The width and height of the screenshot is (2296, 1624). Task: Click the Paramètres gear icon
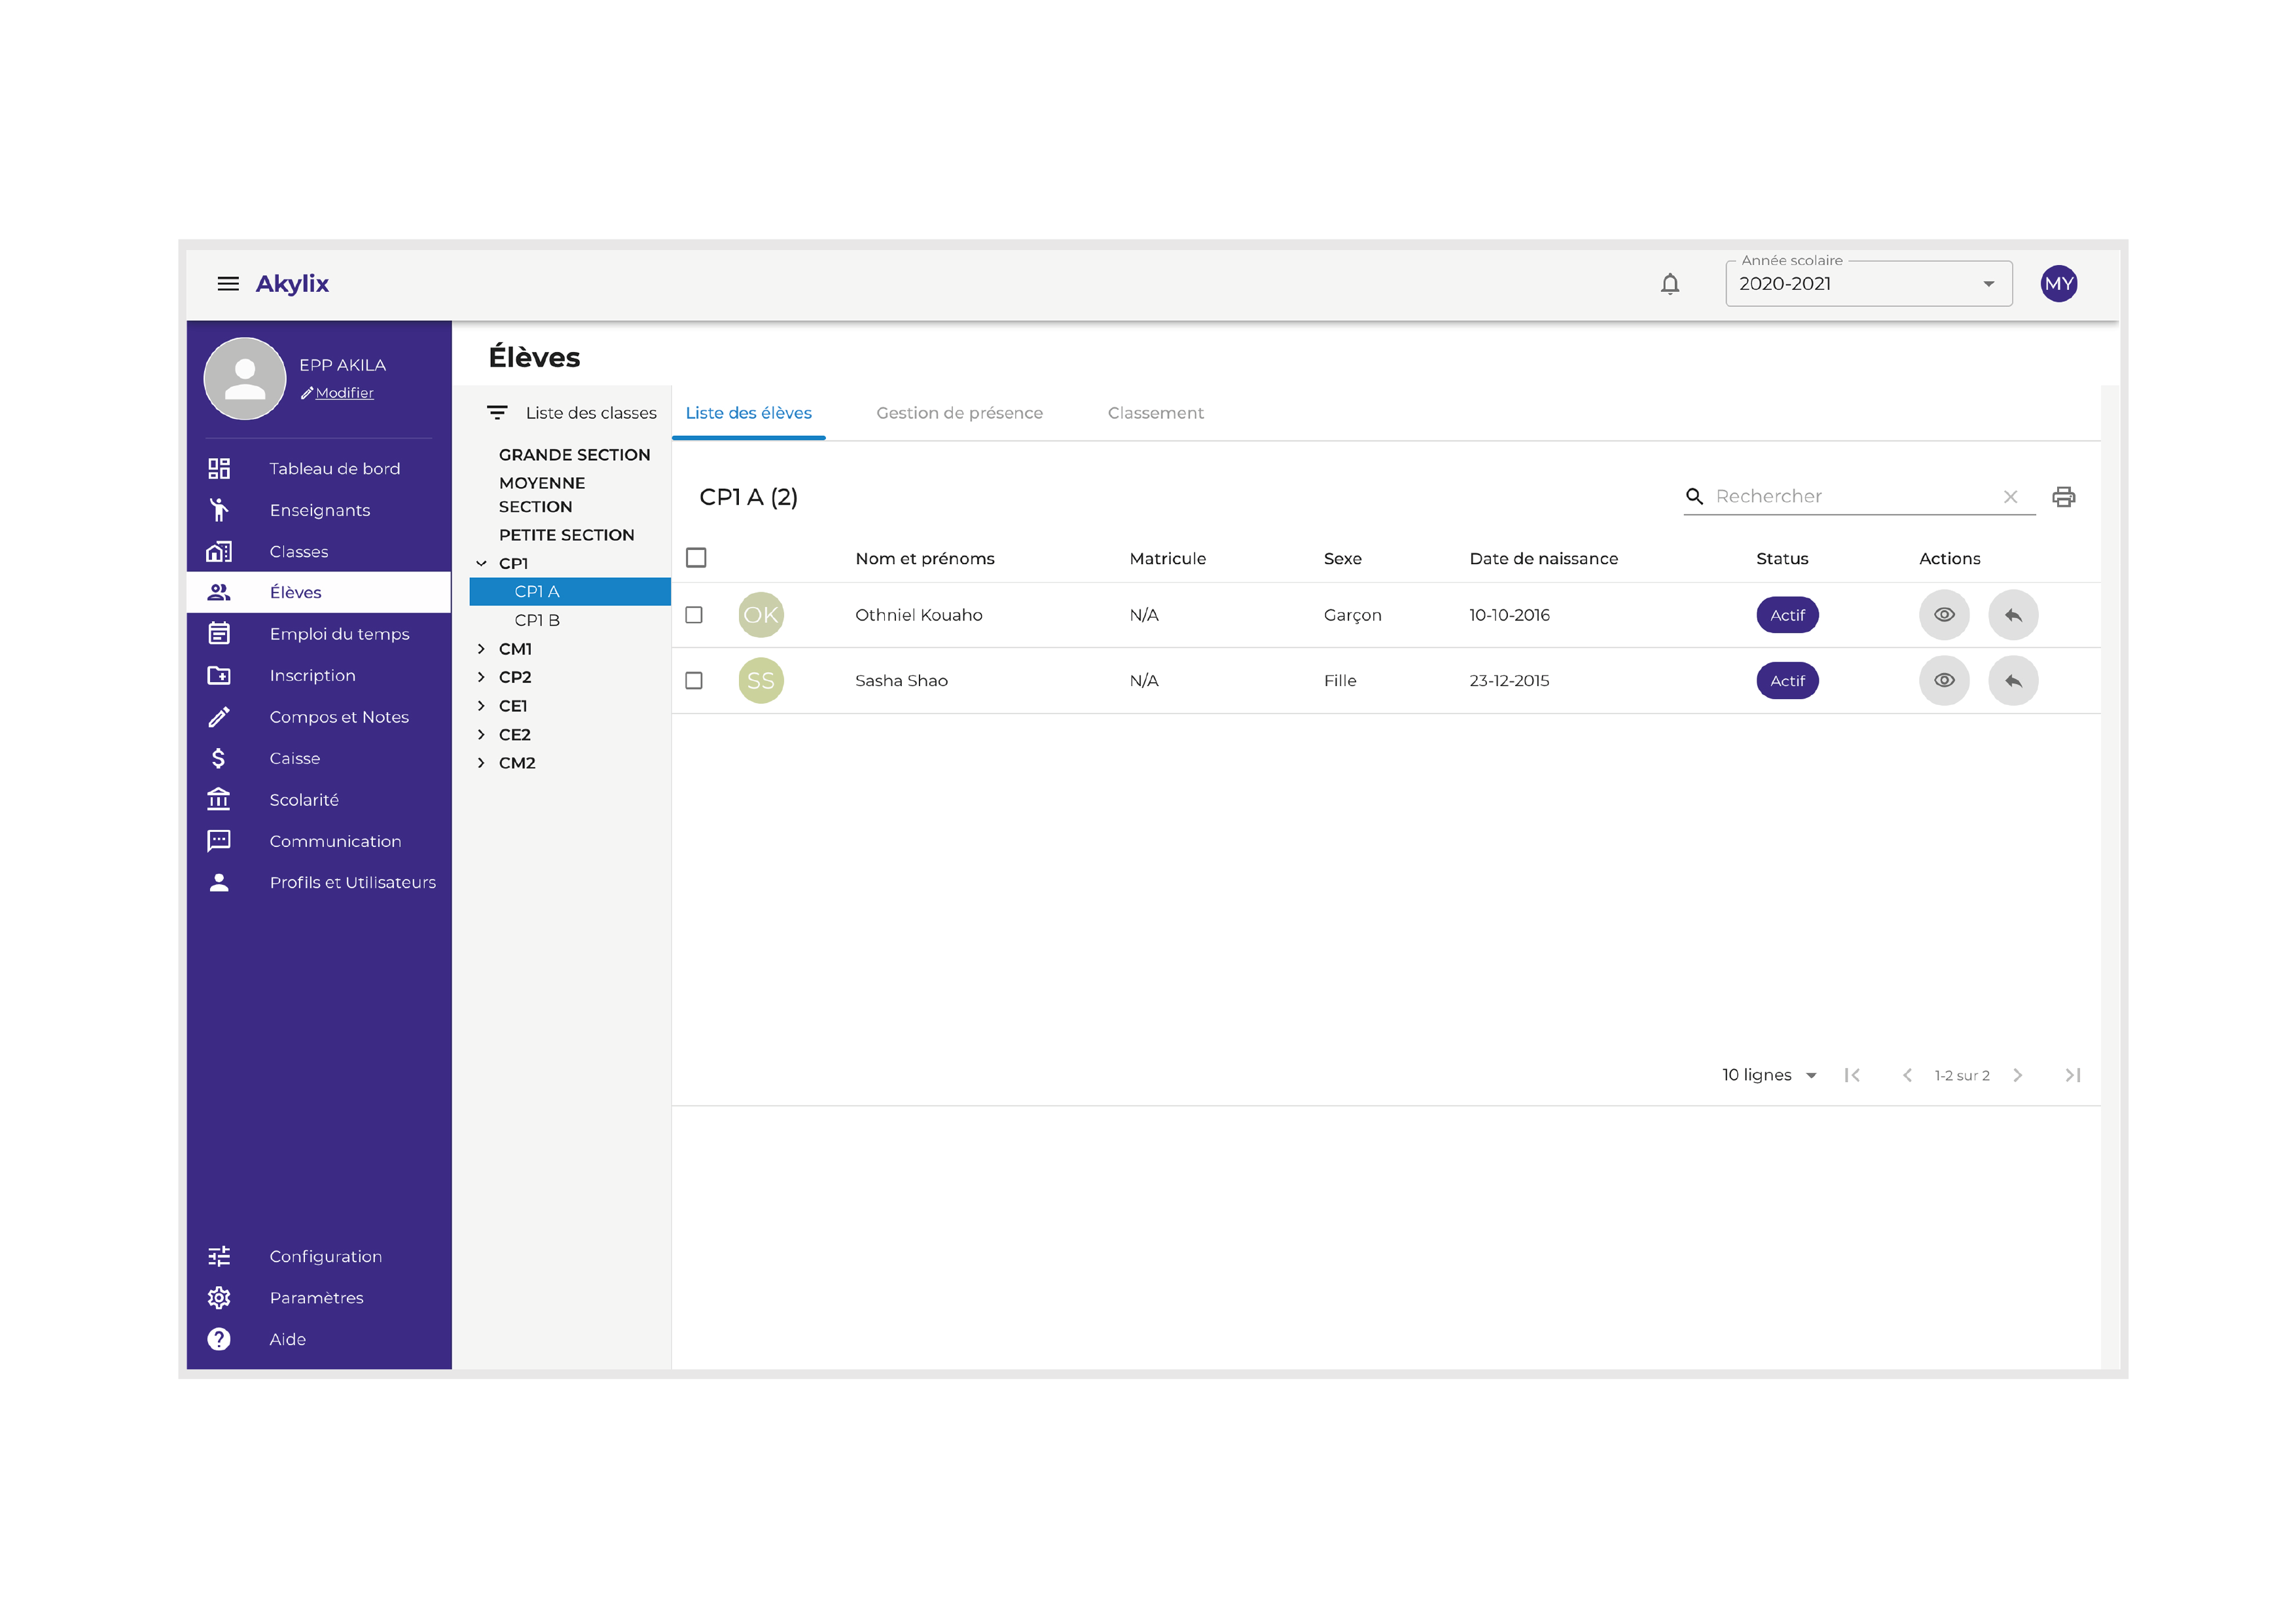click(x=219, y=1297)
